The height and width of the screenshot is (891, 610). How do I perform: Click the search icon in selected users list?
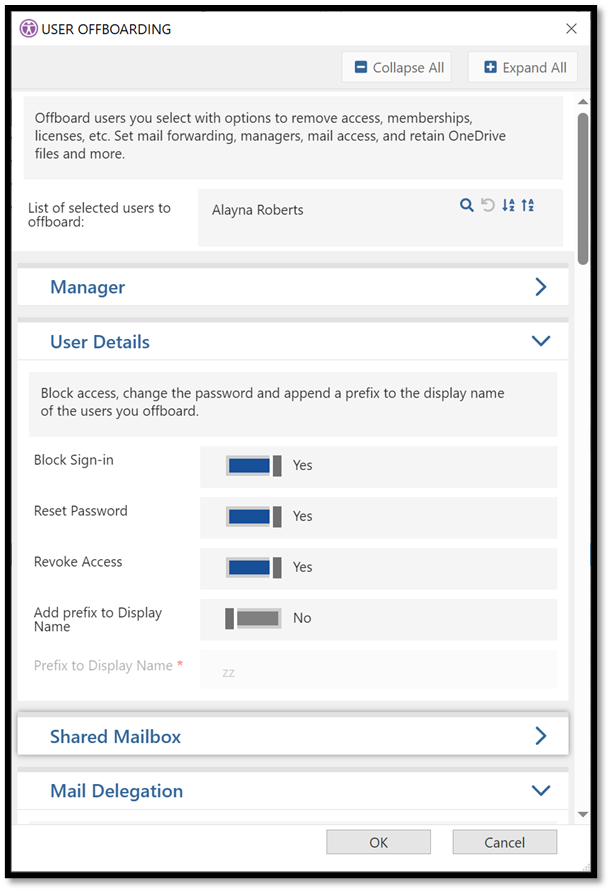point(466,205)
